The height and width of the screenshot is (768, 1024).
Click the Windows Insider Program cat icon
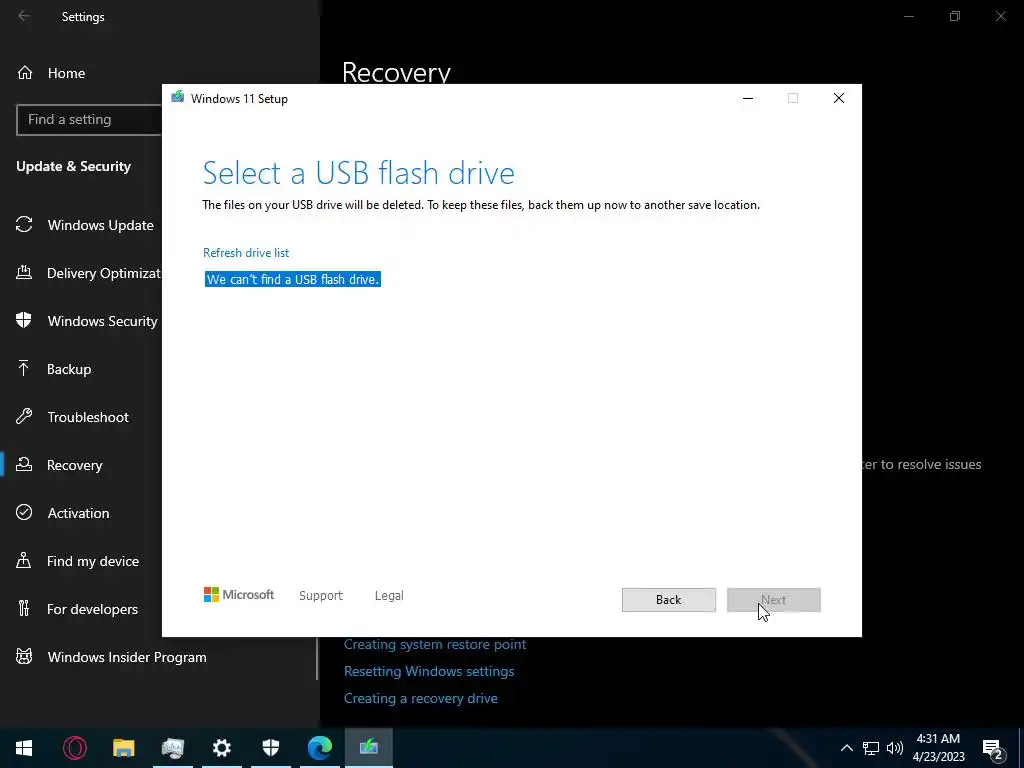pos(24,656)
